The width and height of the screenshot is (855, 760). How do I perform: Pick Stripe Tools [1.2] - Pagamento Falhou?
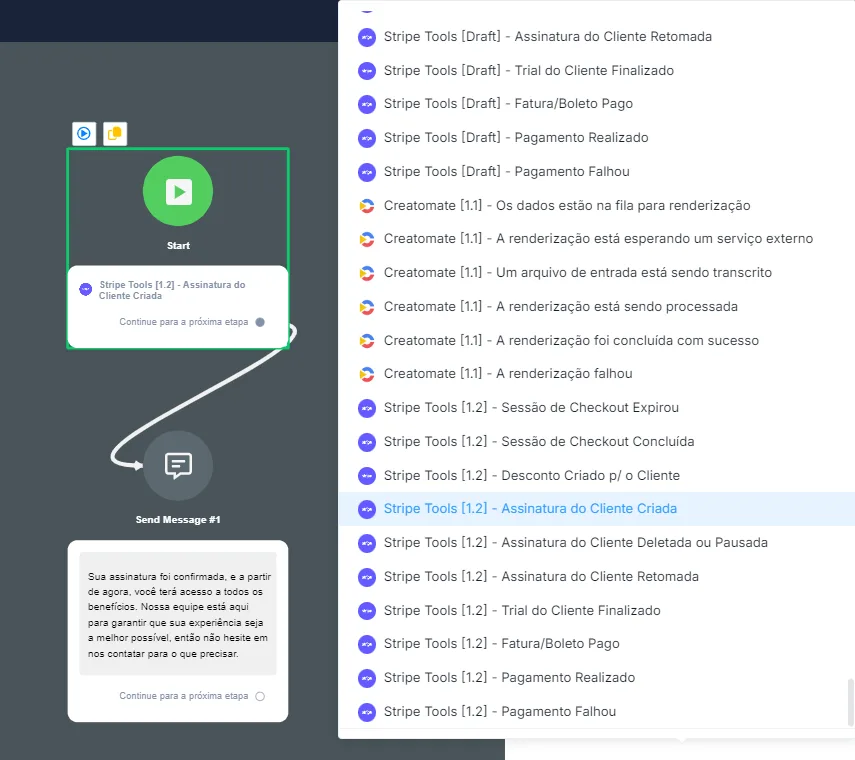tap(597, 711)
